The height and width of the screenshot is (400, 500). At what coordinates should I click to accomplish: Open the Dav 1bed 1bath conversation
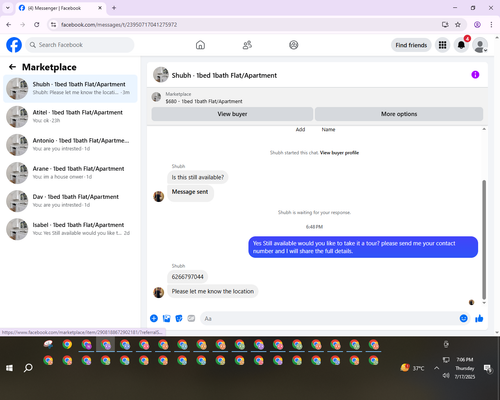coord(70,201)
